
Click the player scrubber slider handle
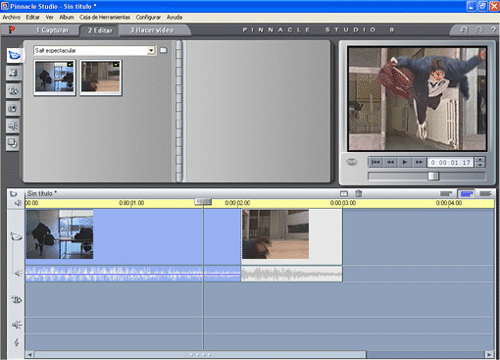coord(433,176)
